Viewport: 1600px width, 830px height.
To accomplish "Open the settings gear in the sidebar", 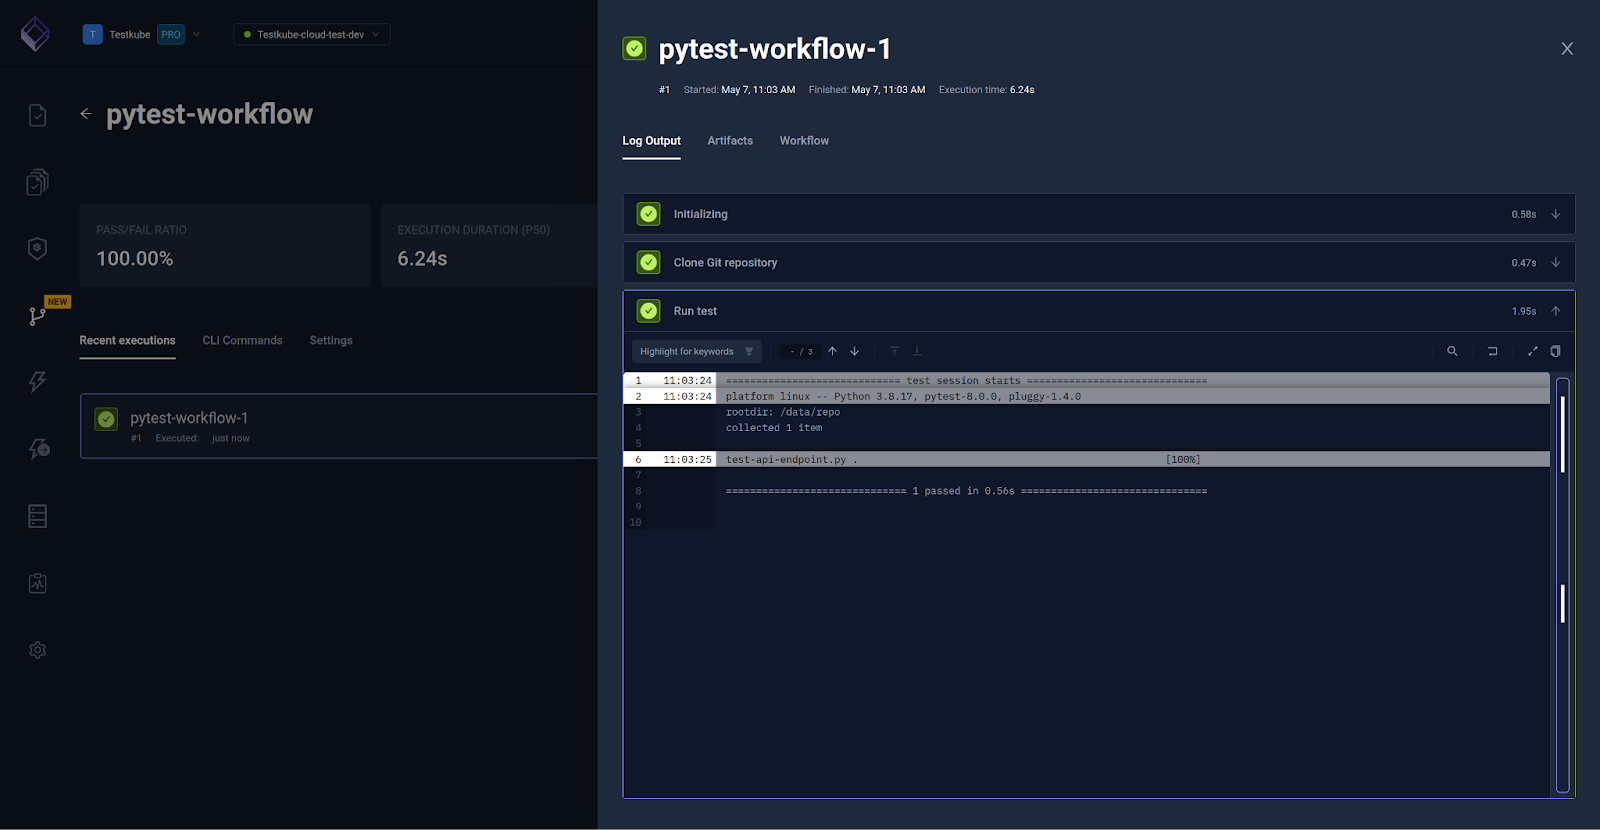I will (37, 650).
